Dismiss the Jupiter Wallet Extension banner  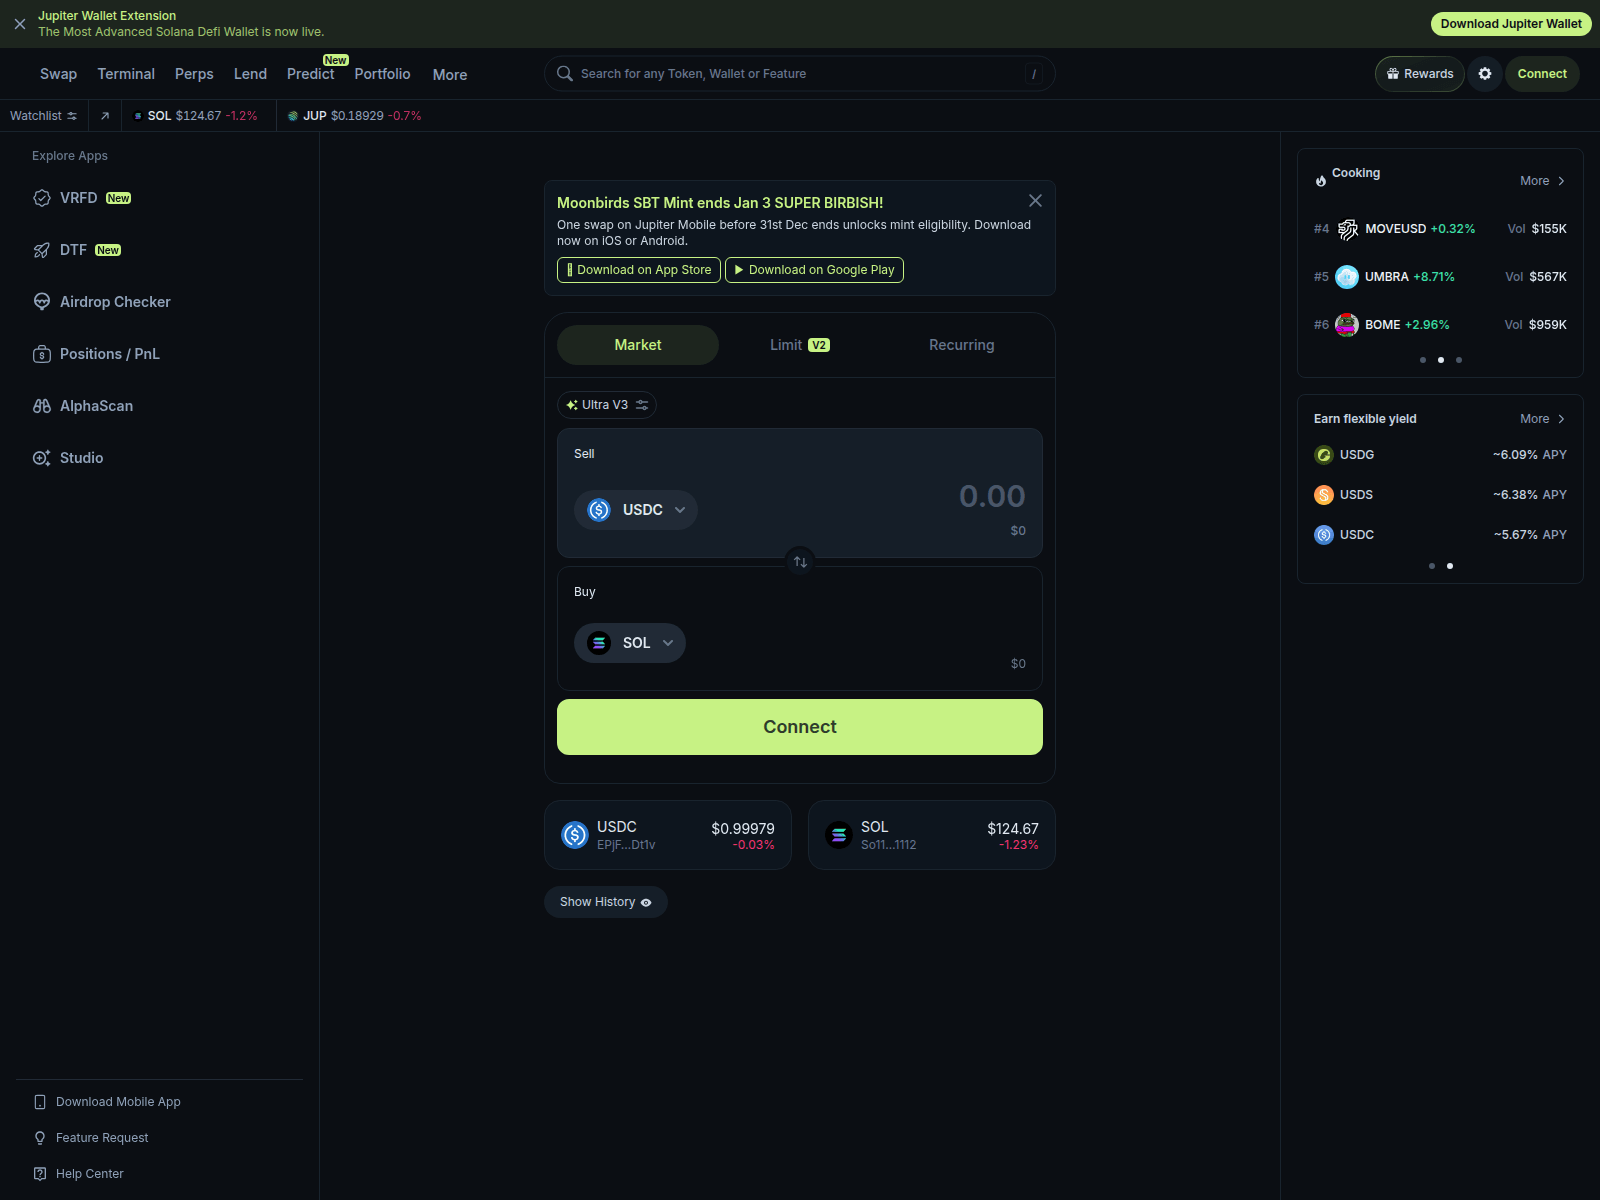coord(20,24)
